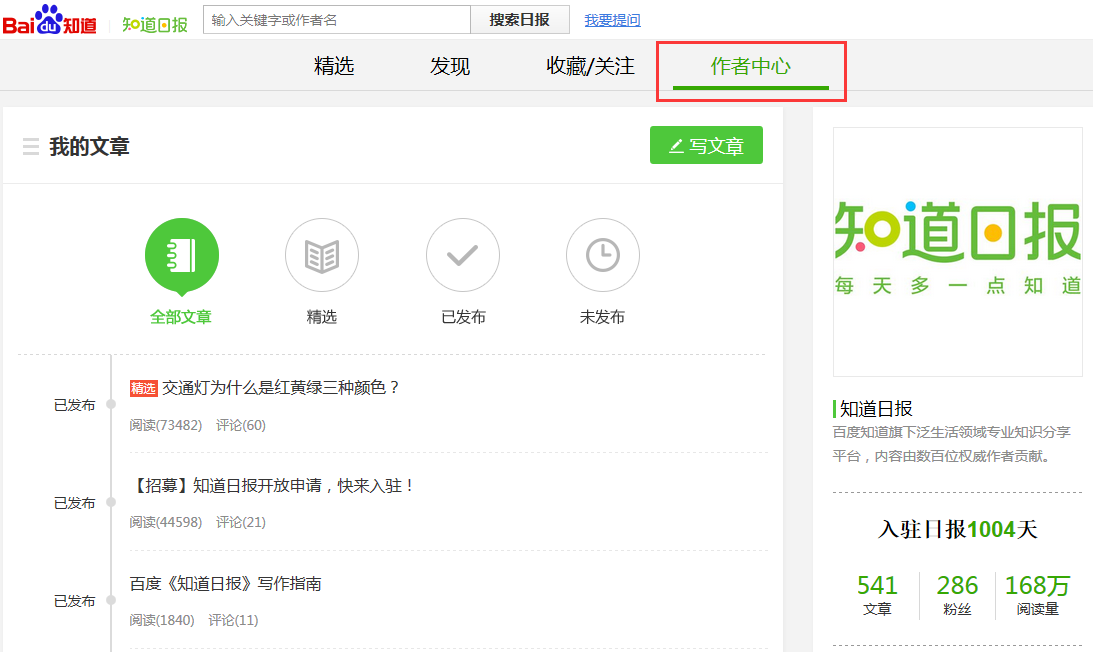Image resolution: width=1093 pixels, height=652 pixels.
Task: Click the 我的文章 heading
Action: pyautogui.click(x=89, y=146)
